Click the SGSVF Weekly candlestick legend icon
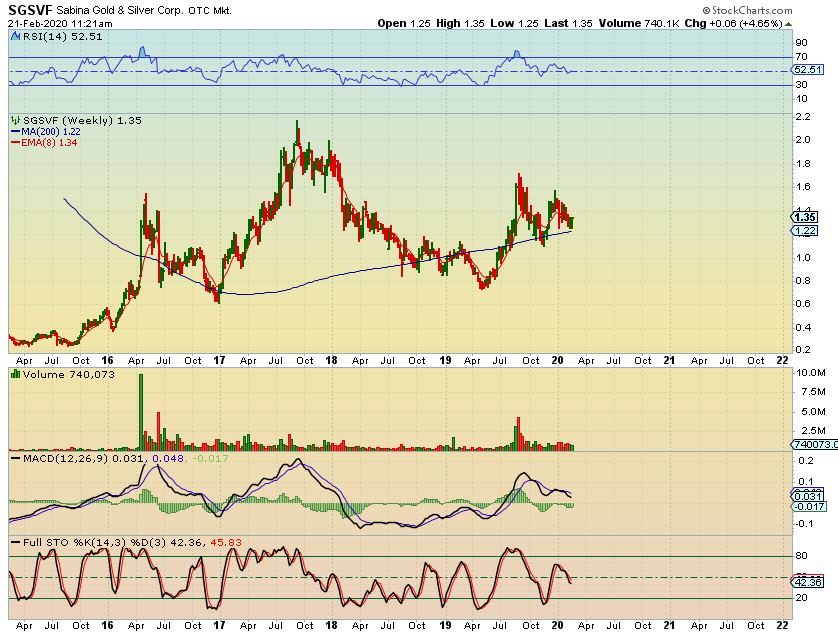The height and width of the screenshot is (634, 838). point(14,120)
